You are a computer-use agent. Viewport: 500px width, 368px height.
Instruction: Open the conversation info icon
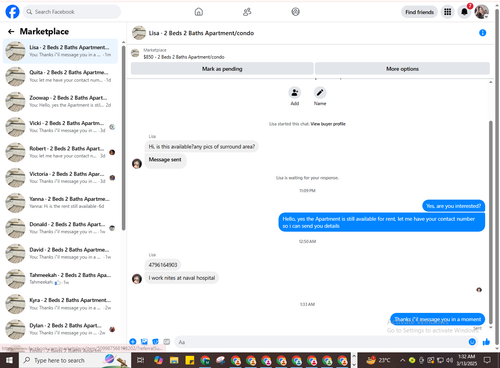coord(482,33)
